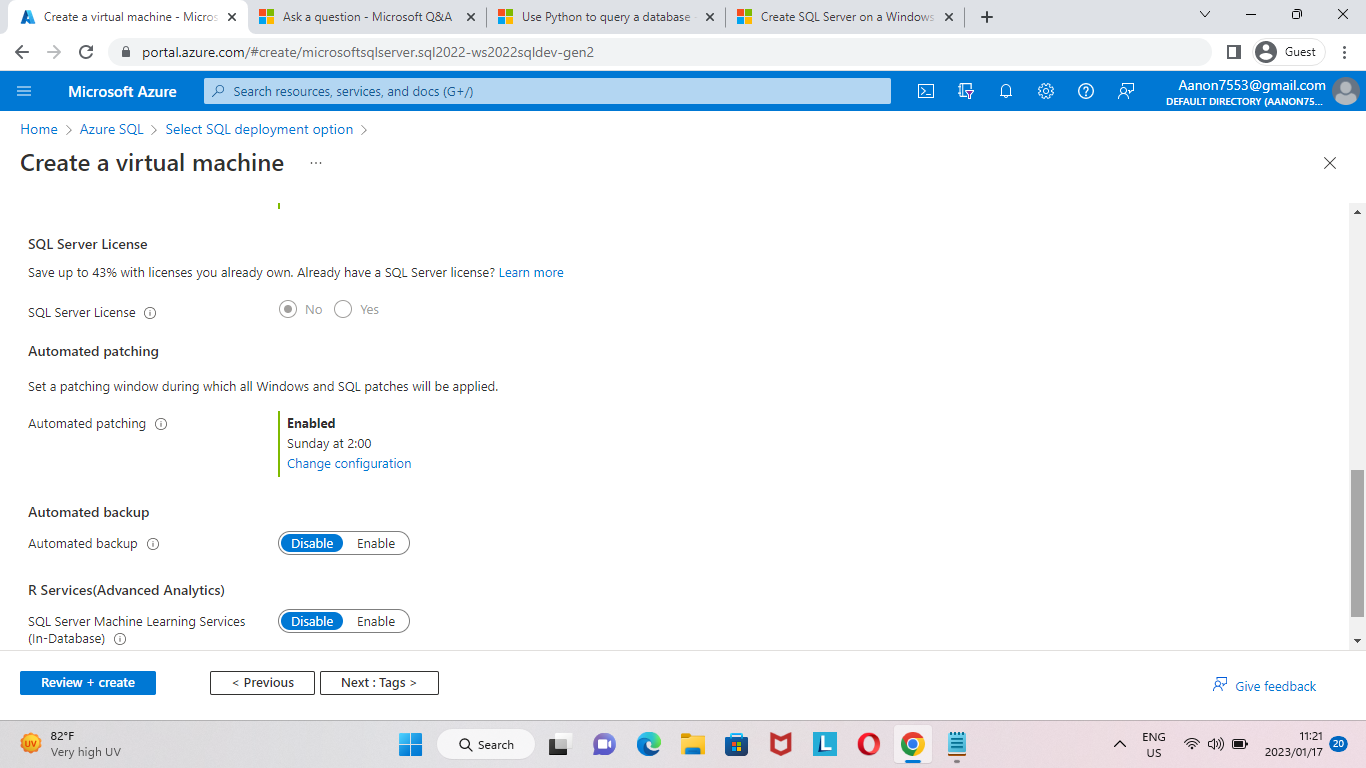The width and height of the screenshot is (1366, 768).
Task: Open the Support and help icon
Action: [1086, 91]
